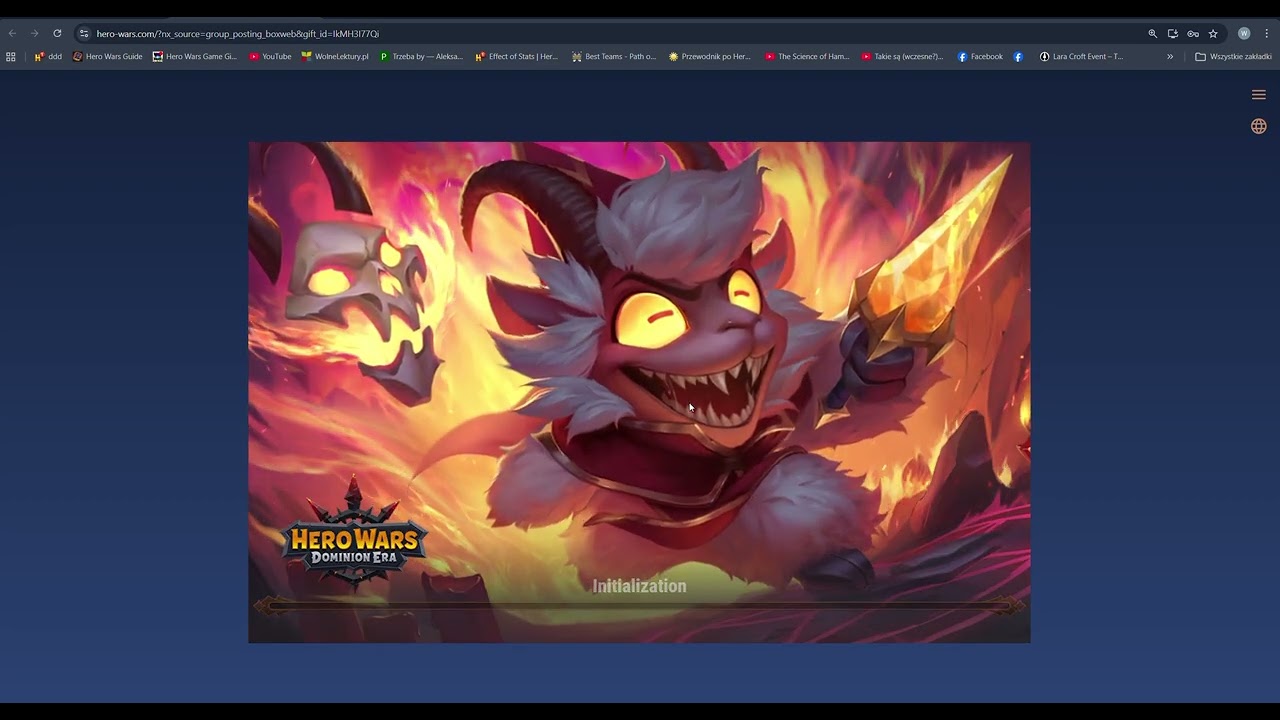Go back to the previous page
Image resolution: width=1280 pixels, height=720 pixels.
point(12,33)
